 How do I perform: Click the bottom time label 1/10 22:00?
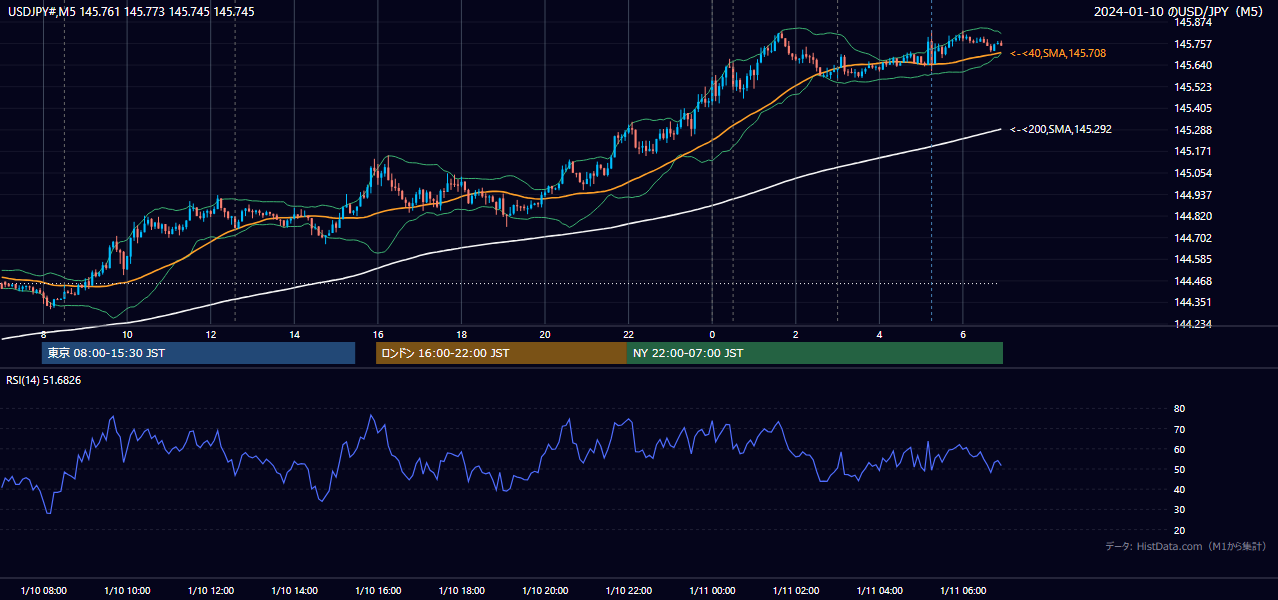pos(628,591)
